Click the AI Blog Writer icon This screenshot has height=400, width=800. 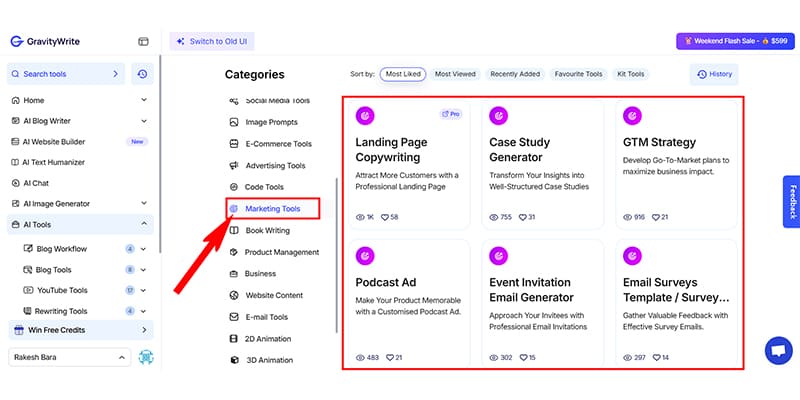point(15,121)
